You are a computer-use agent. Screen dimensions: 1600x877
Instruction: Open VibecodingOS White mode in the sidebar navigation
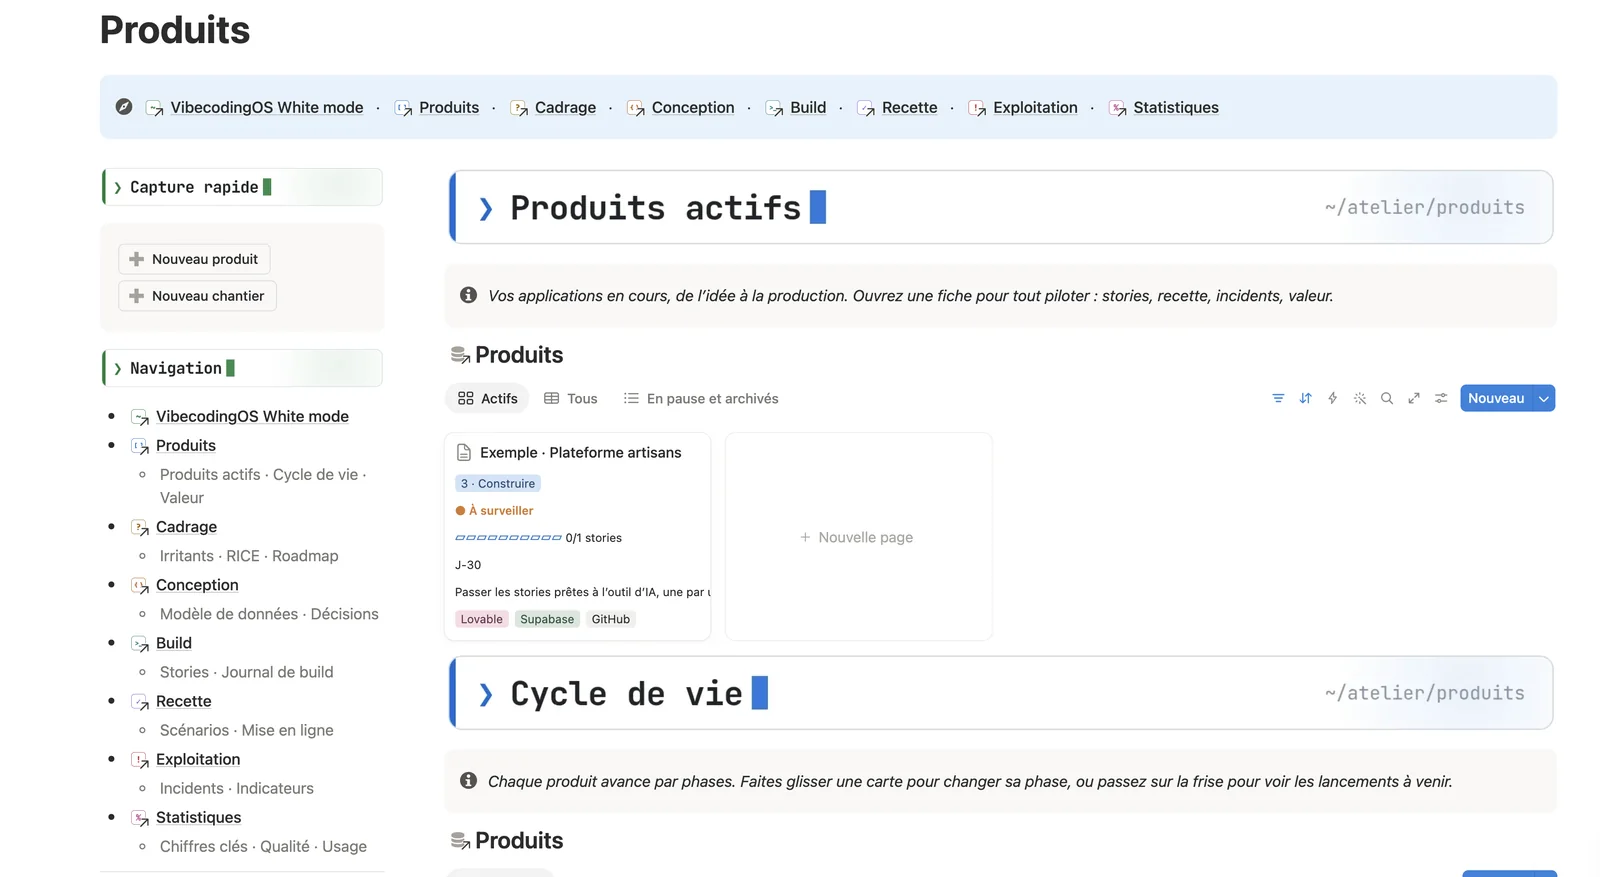[x=252, y=416]
